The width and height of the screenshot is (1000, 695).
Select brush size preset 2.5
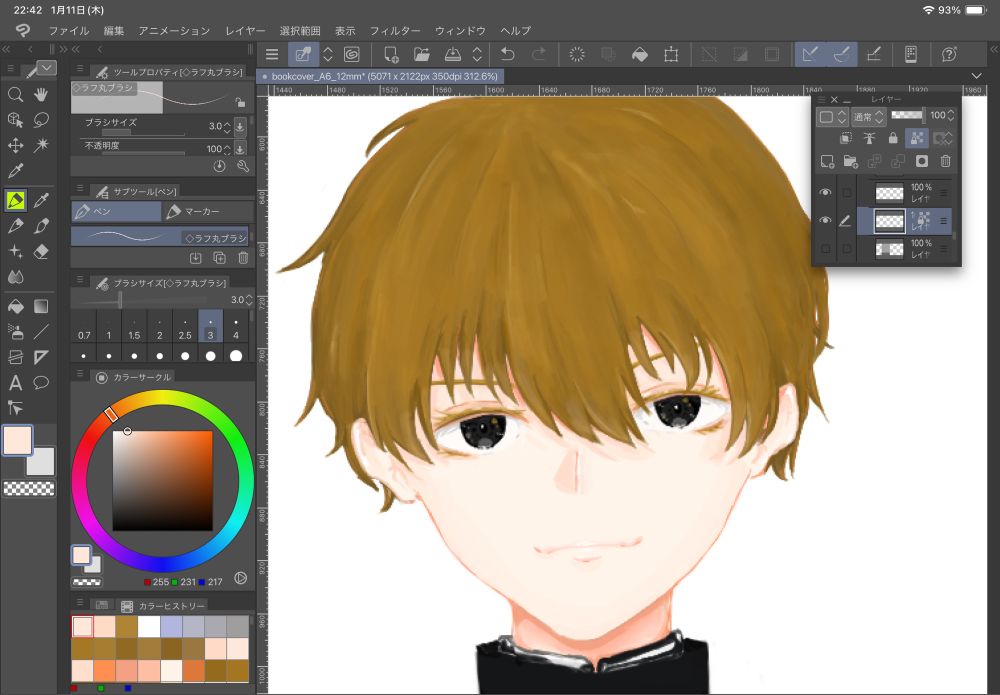coord(185,328)
